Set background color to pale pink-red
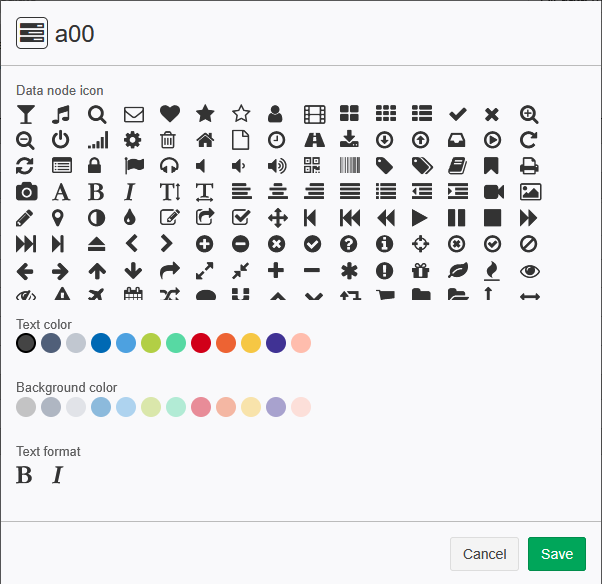Screen dimensions: 602x584 coord(201,407)
